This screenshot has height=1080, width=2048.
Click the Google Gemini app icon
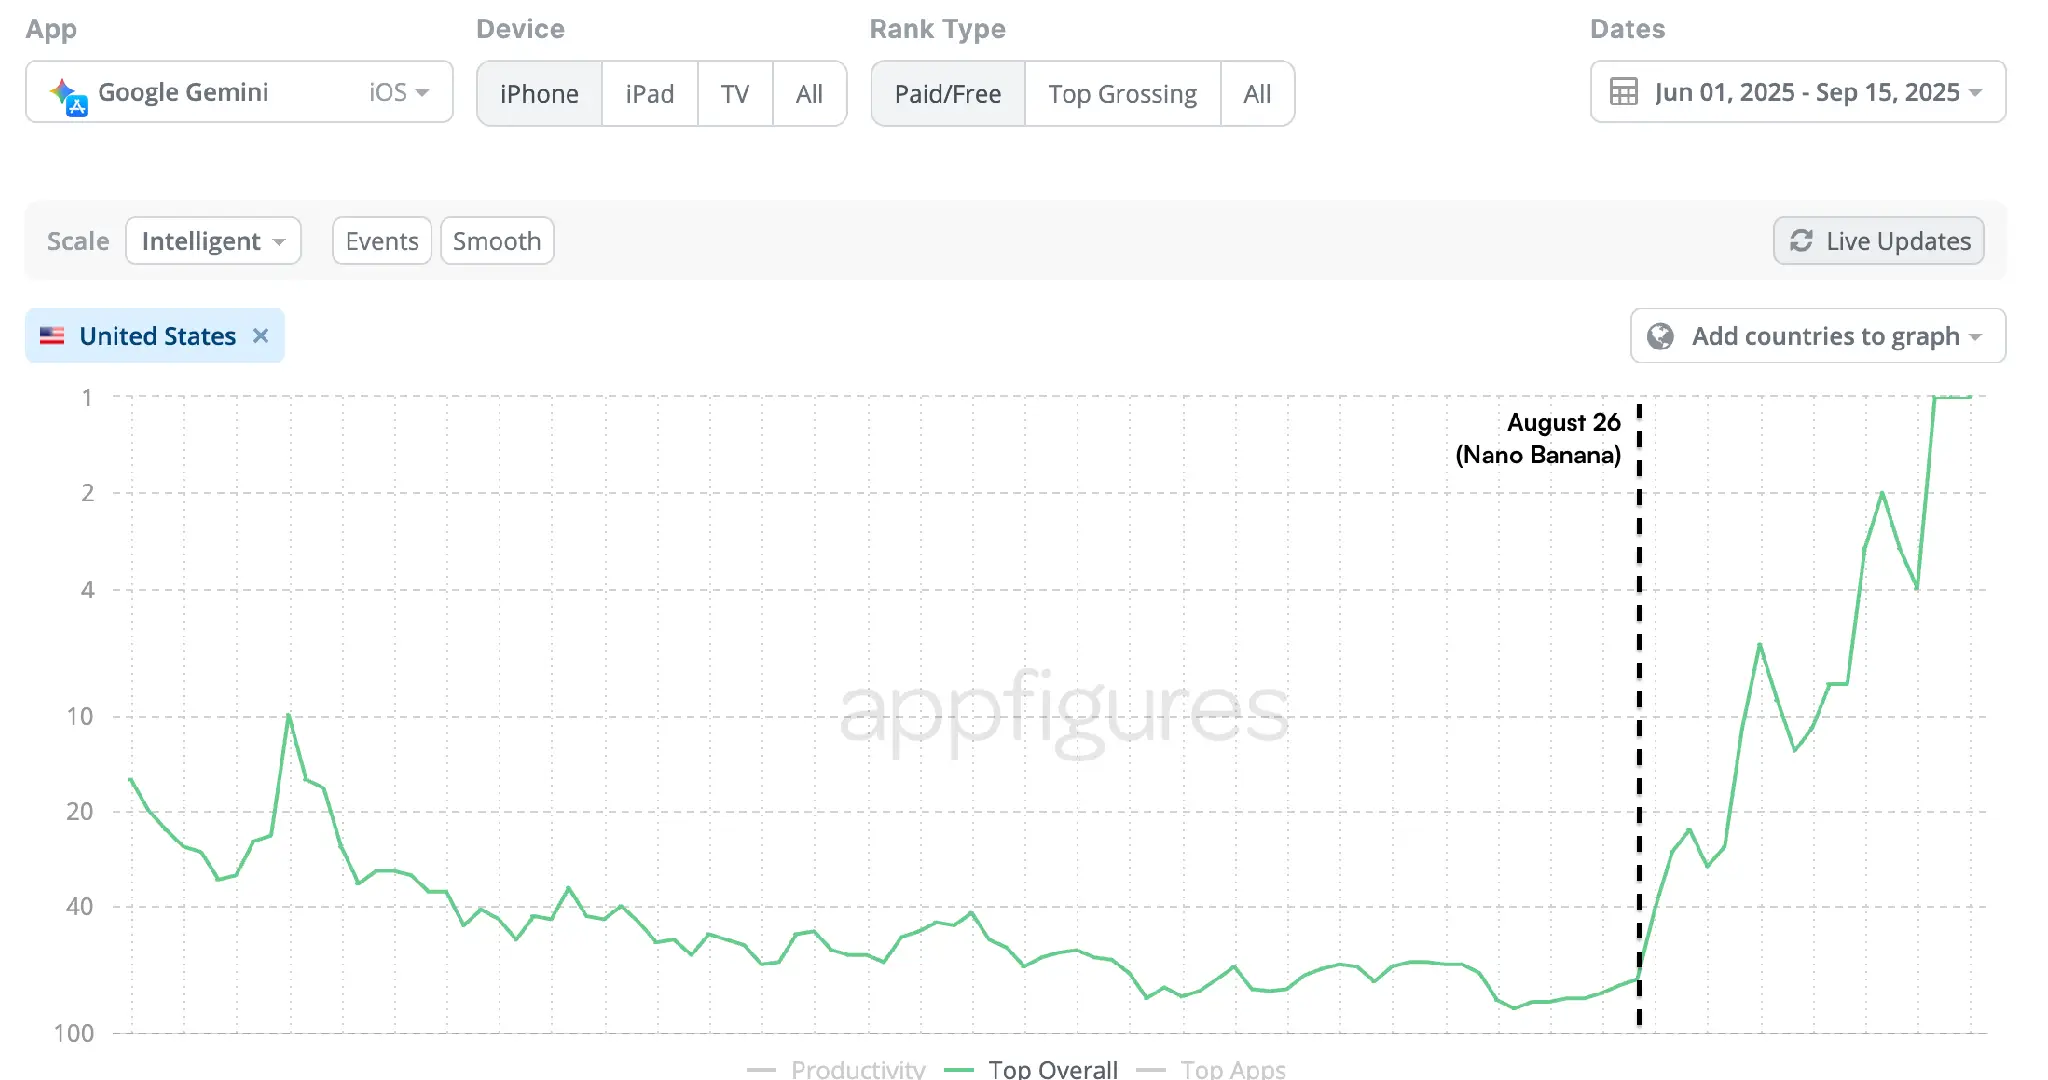68,95
